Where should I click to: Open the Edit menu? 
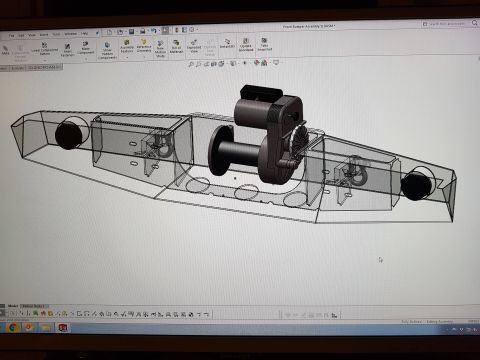pyautogui.click(x=21, y=35)
